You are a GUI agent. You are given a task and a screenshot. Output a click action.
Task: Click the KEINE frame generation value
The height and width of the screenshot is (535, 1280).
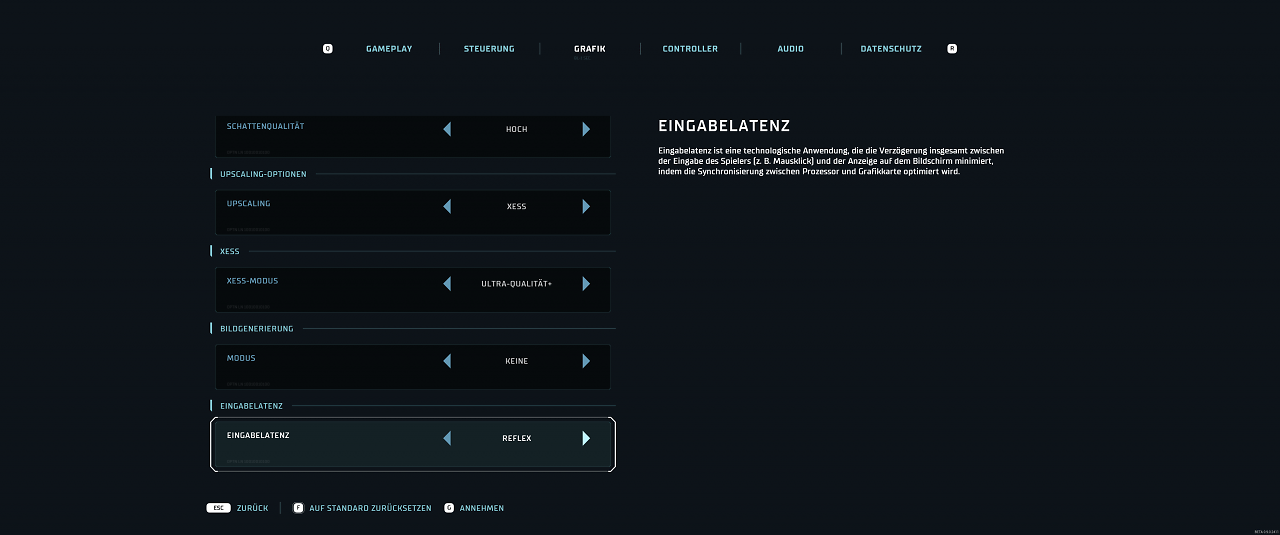coord(516,361)
